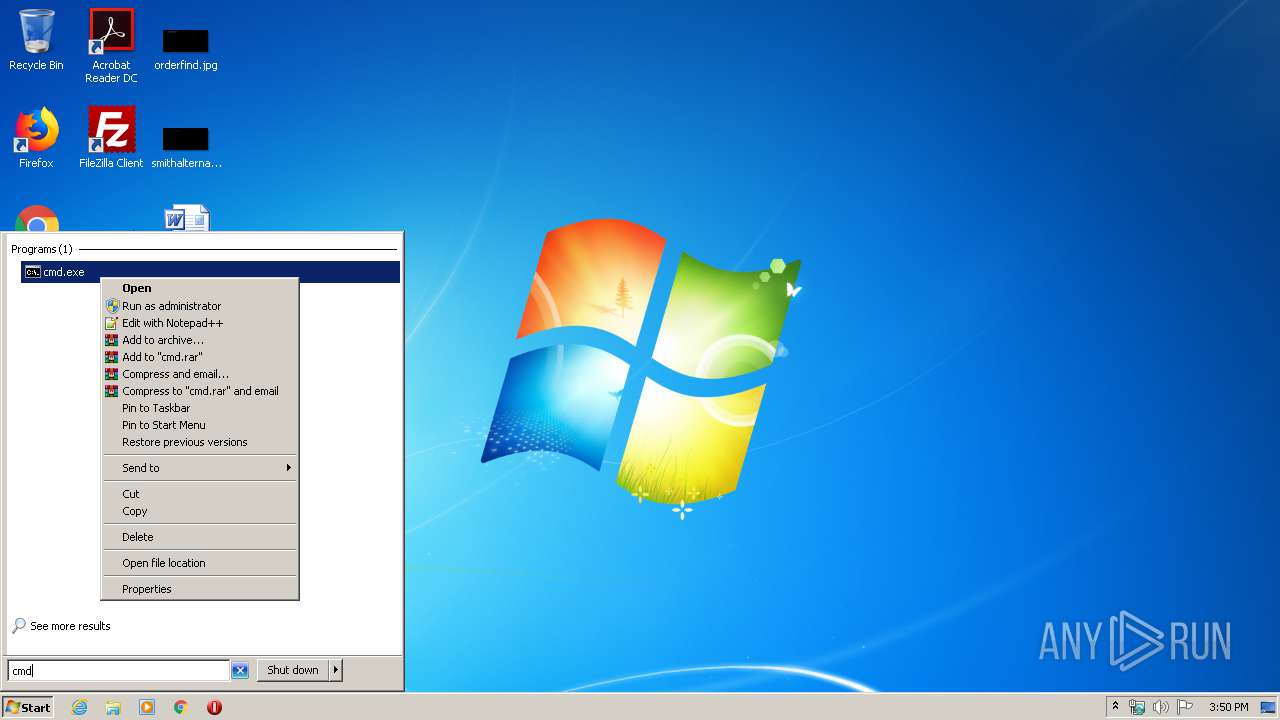Select Add to "cmd.rar"

(200, 357)
